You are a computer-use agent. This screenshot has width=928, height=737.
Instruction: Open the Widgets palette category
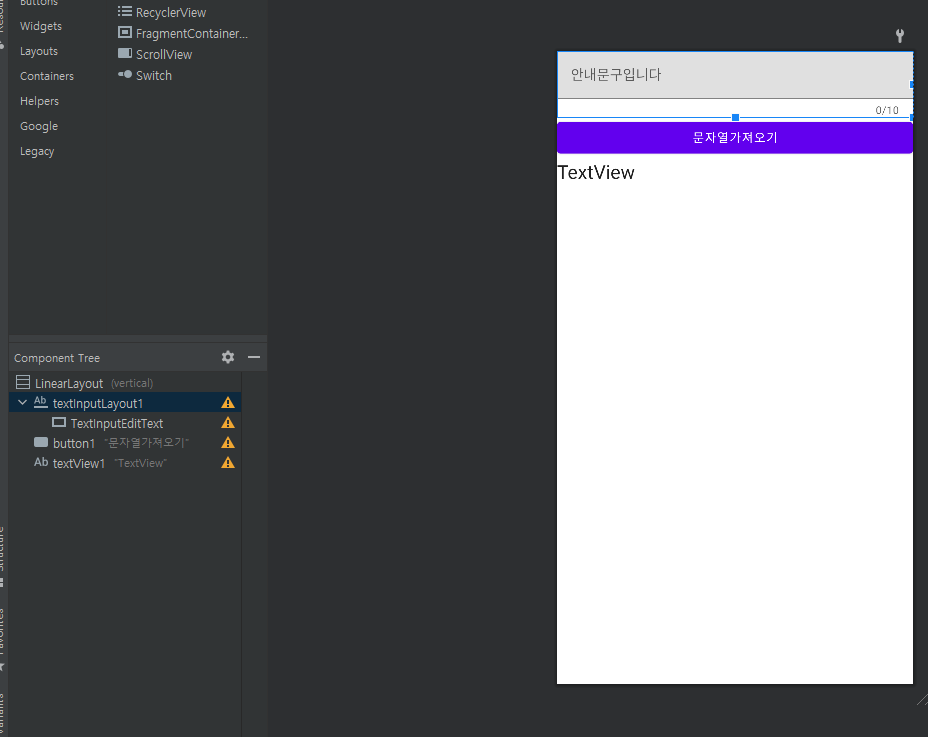(41, 26)
